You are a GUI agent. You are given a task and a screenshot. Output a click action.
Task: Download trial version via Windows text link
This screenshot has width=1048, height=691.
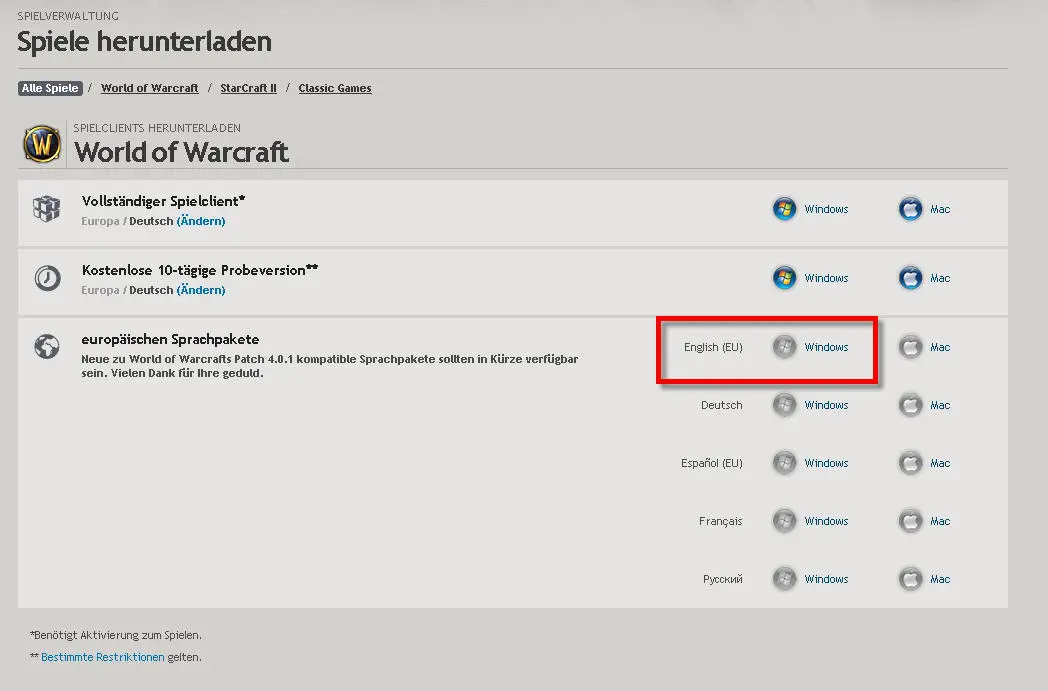pos(826,278)
